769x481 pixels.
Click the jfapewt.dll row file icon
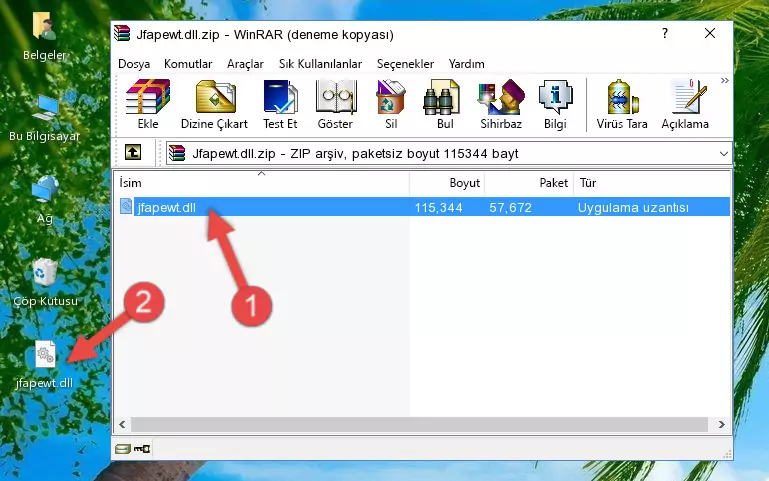click(x=126, y=206)
